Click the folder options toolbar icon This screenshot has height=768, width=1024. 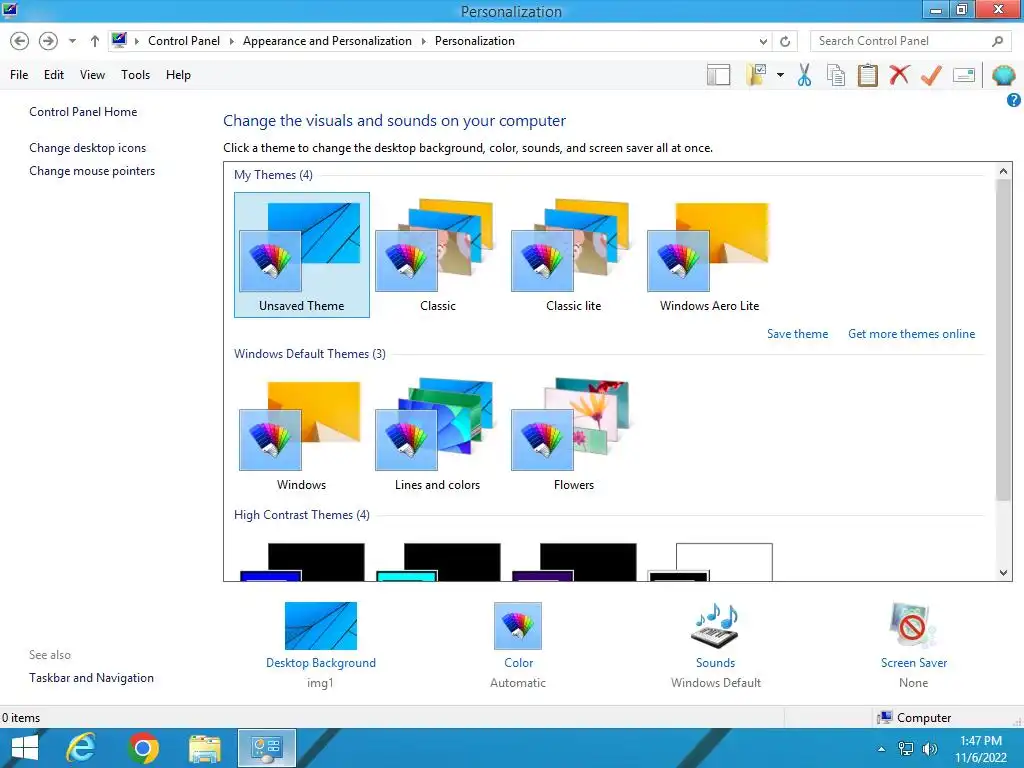tap(757, 74)
